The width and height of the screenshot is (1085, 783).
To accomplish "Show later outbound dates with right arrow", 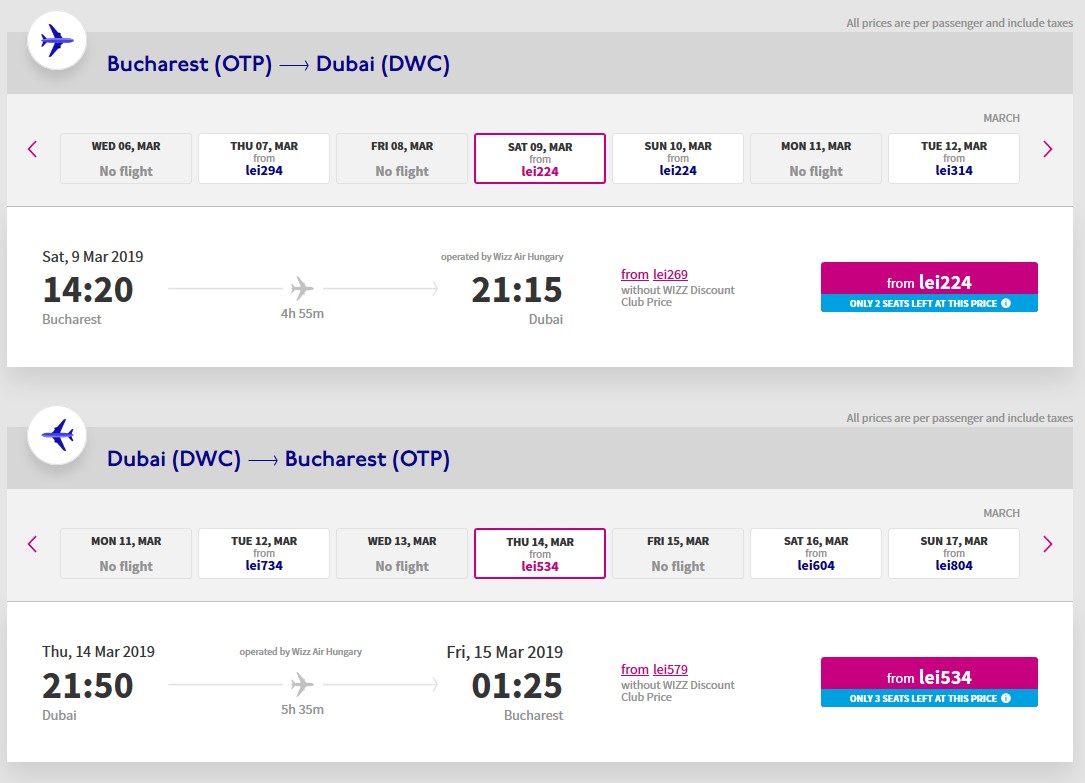I will pos(1047,149).
